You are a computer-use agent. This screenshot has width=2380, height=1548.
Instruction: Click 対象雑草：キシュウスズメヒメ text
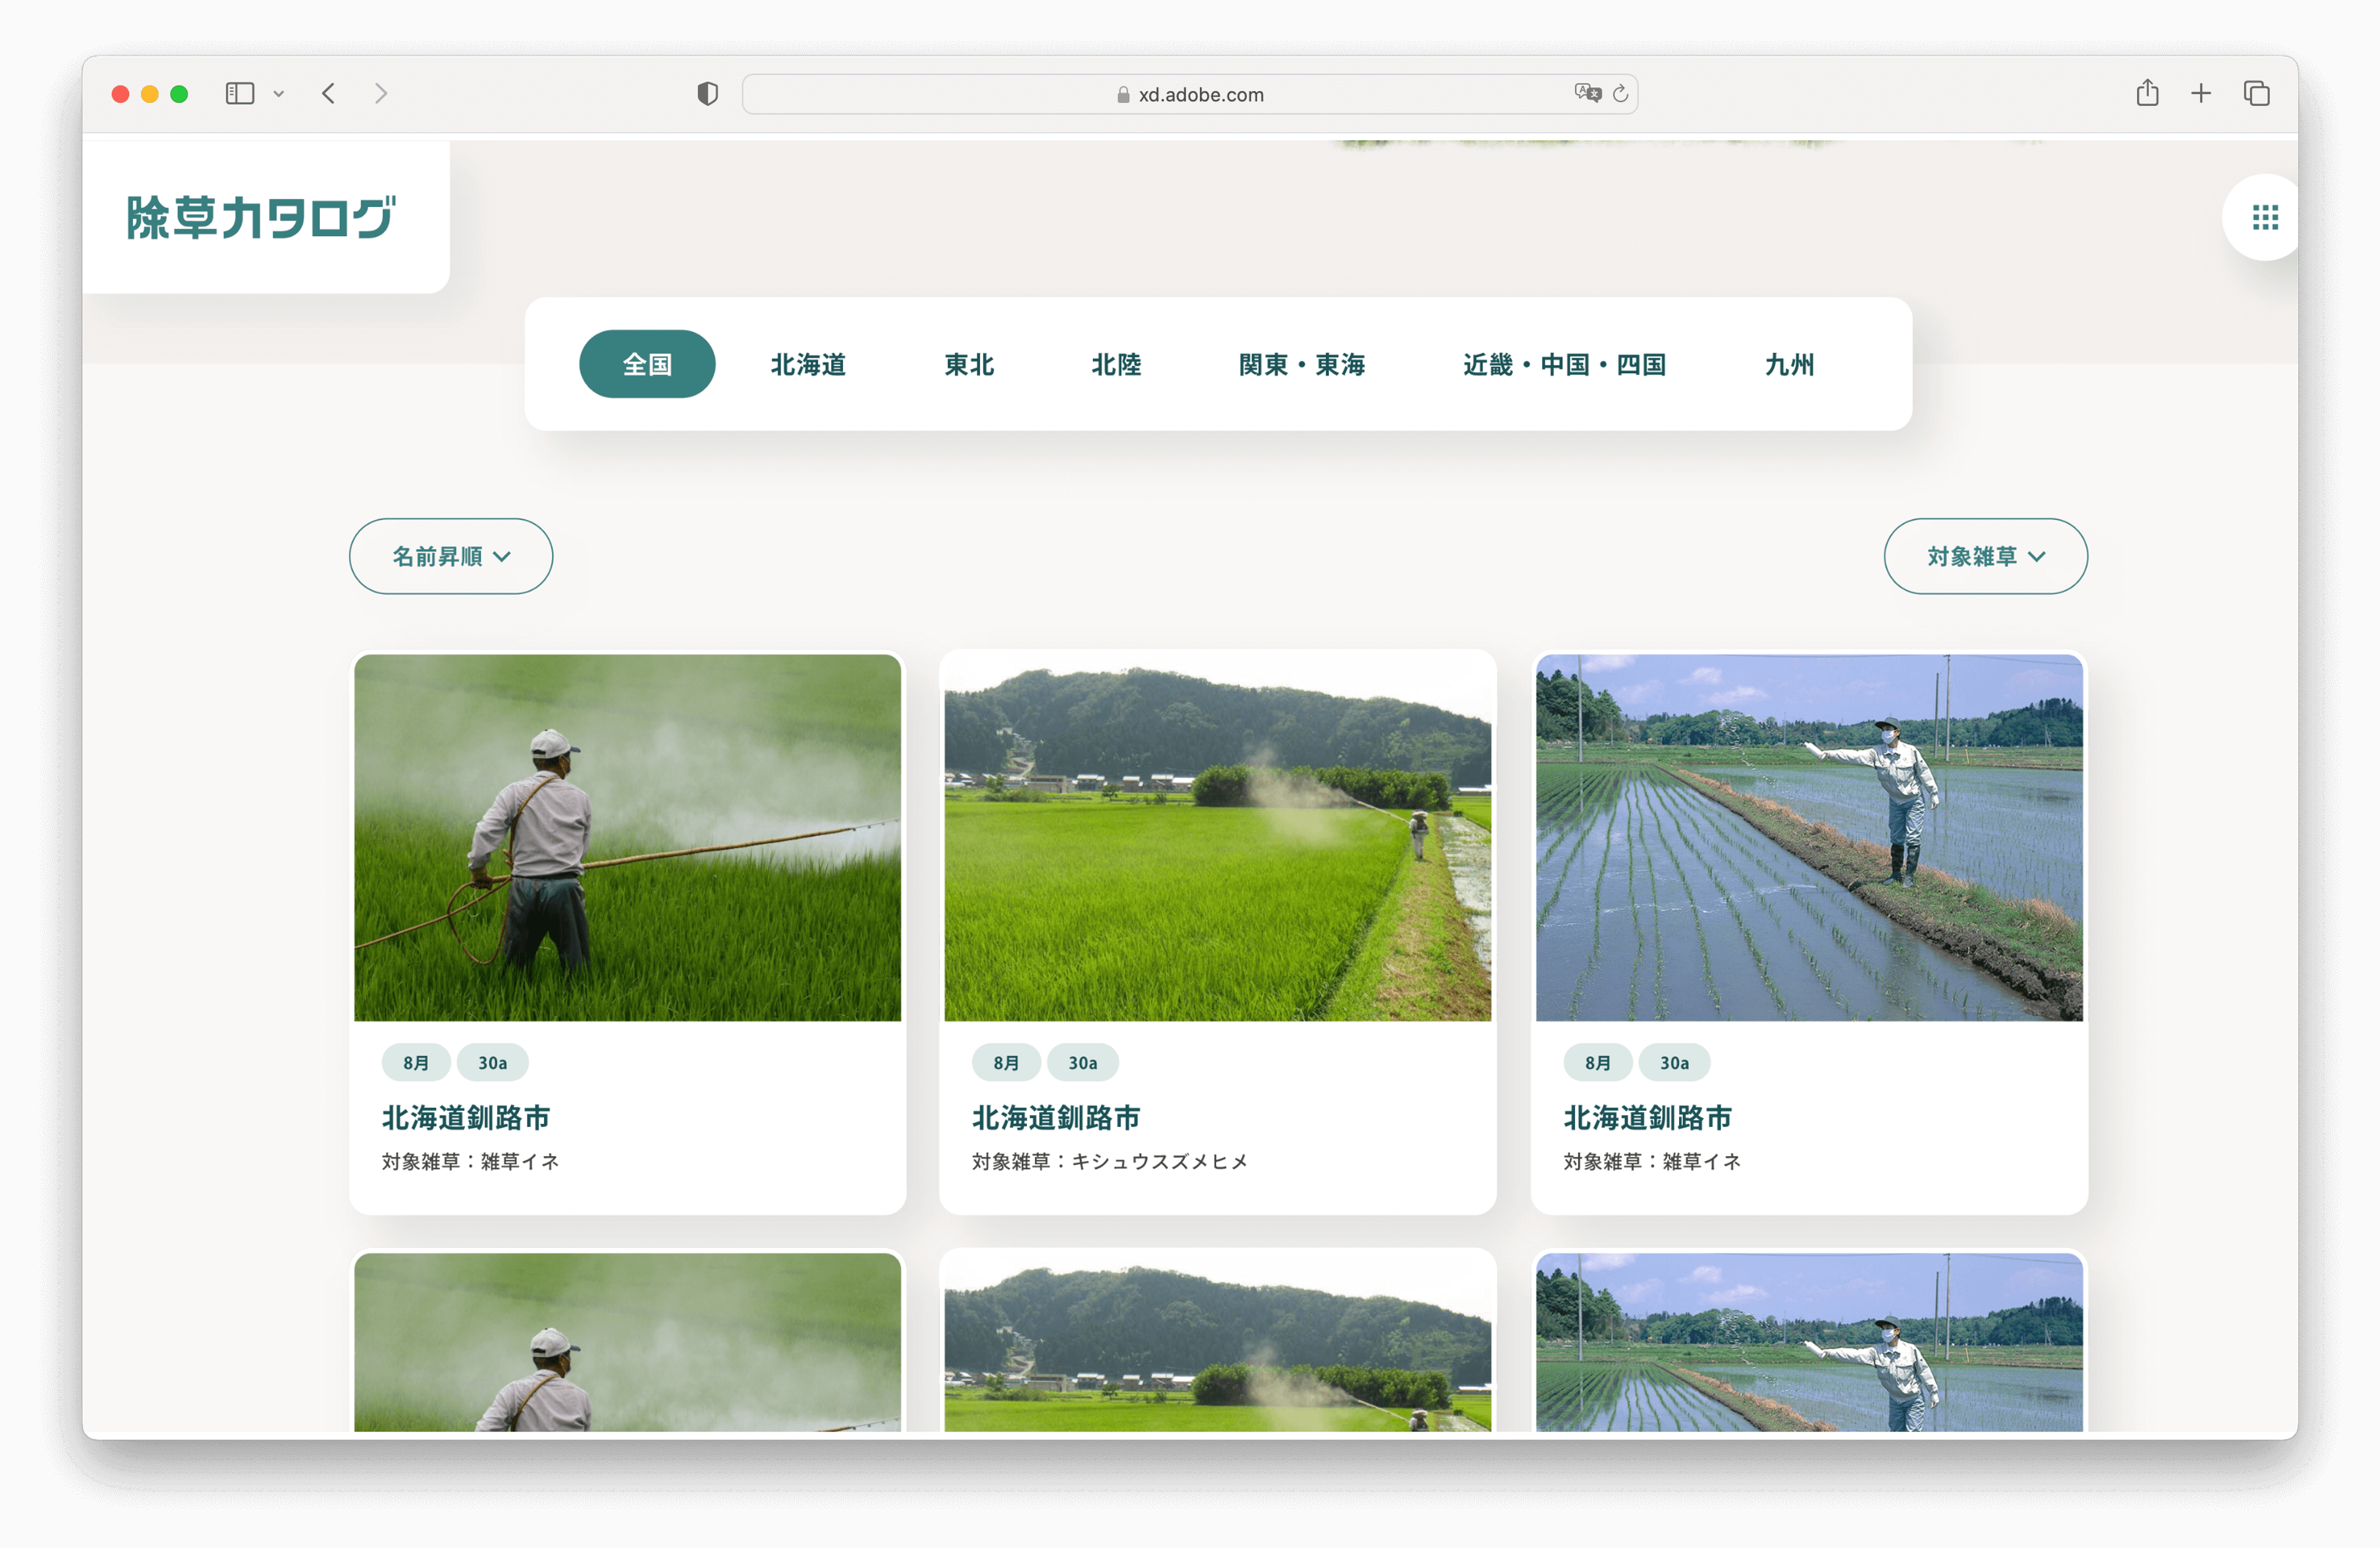1111,1161
